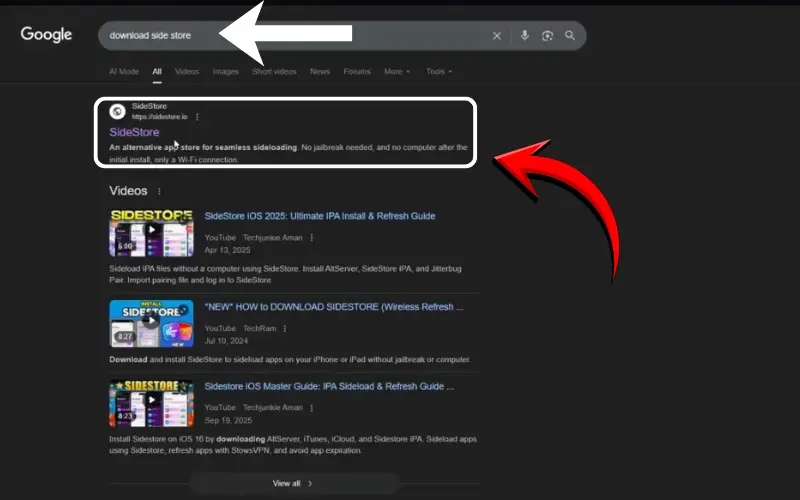Open options menu for Techjunkie Aman April video
Image resolution: width=800 pixels, height=500 pixels.
(312, 238)
